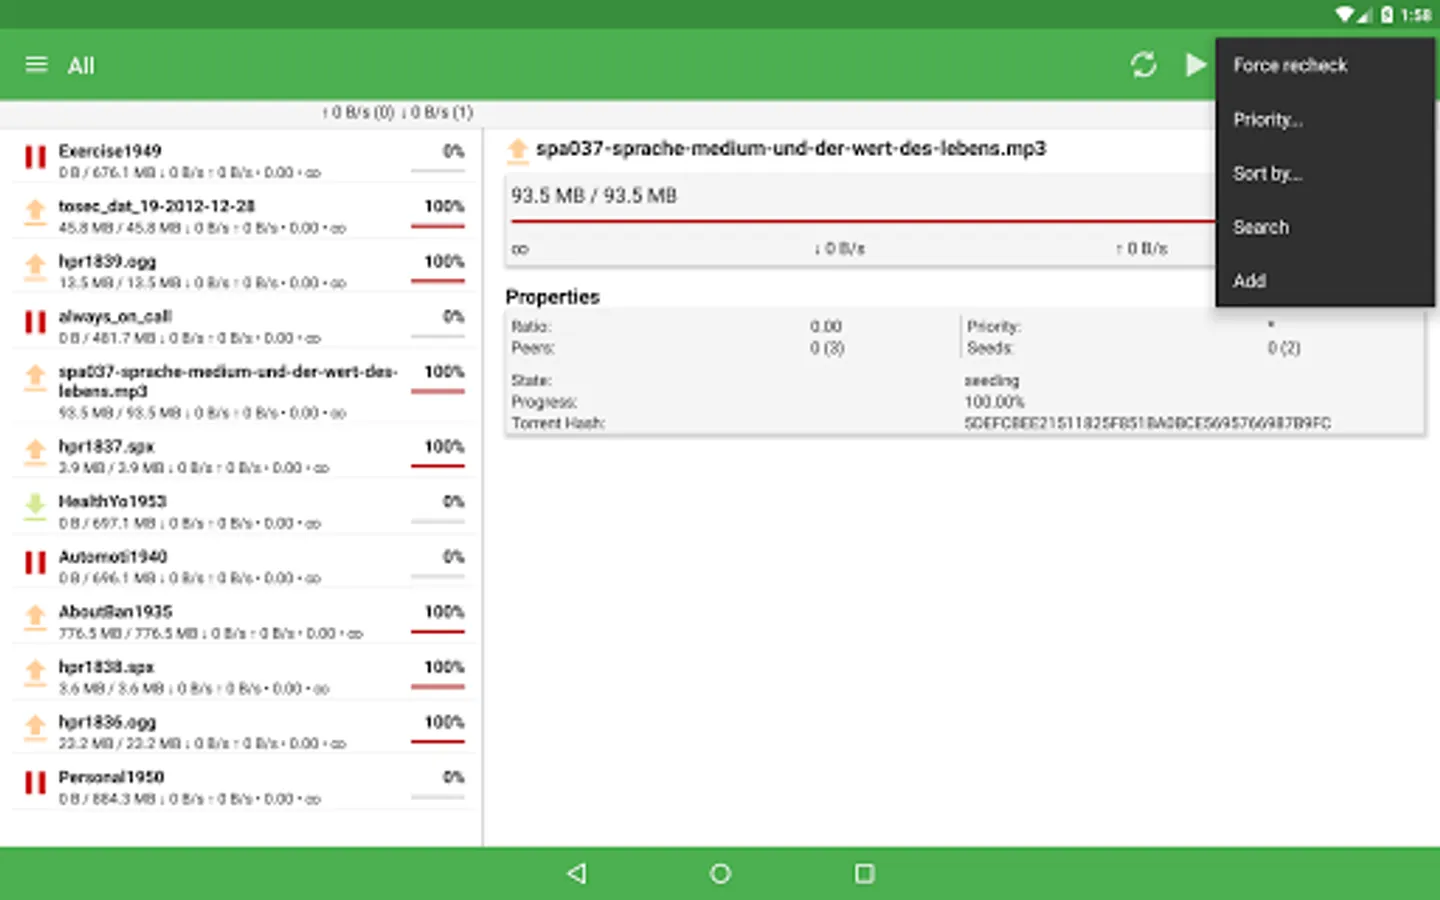Click the torrent hash value
This screenshot has height=900, width=1440.
coord(1147,424)
